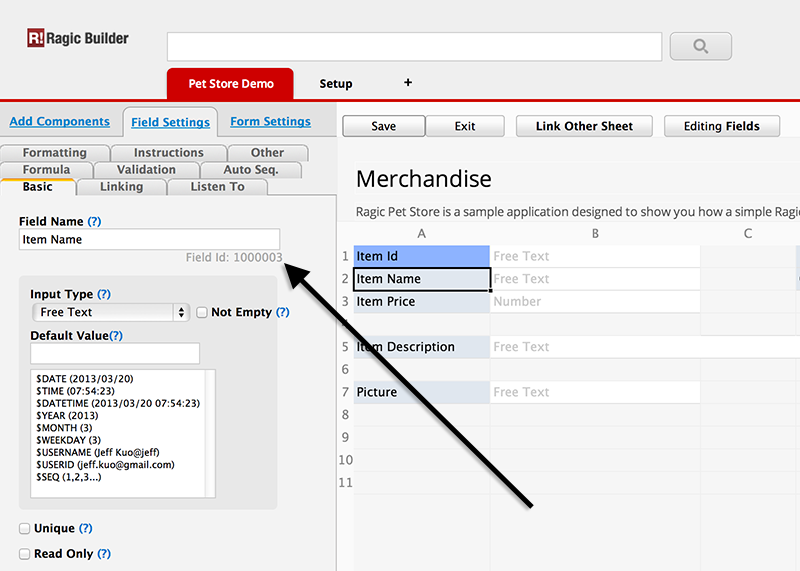This screenshot has height=571, width=800.
Task: Select the Item Description label cell
Action: point(421,347)
